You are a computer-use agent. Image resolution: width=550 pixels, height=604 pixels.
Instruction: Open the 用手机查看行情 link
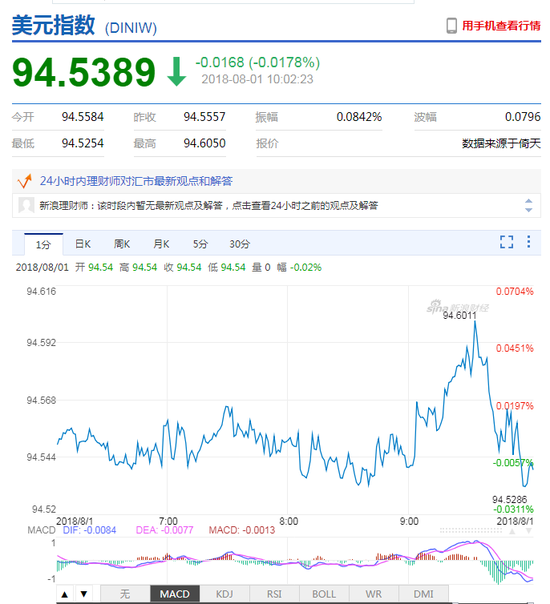point(501,26)
